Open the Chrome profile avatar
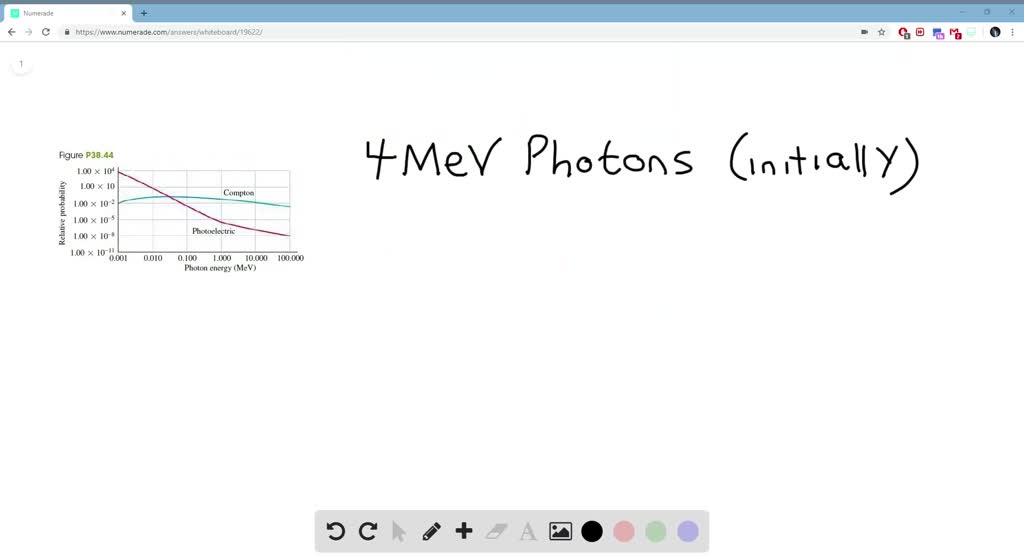Viewport: 1024px width, 558px height. (995, 32)
